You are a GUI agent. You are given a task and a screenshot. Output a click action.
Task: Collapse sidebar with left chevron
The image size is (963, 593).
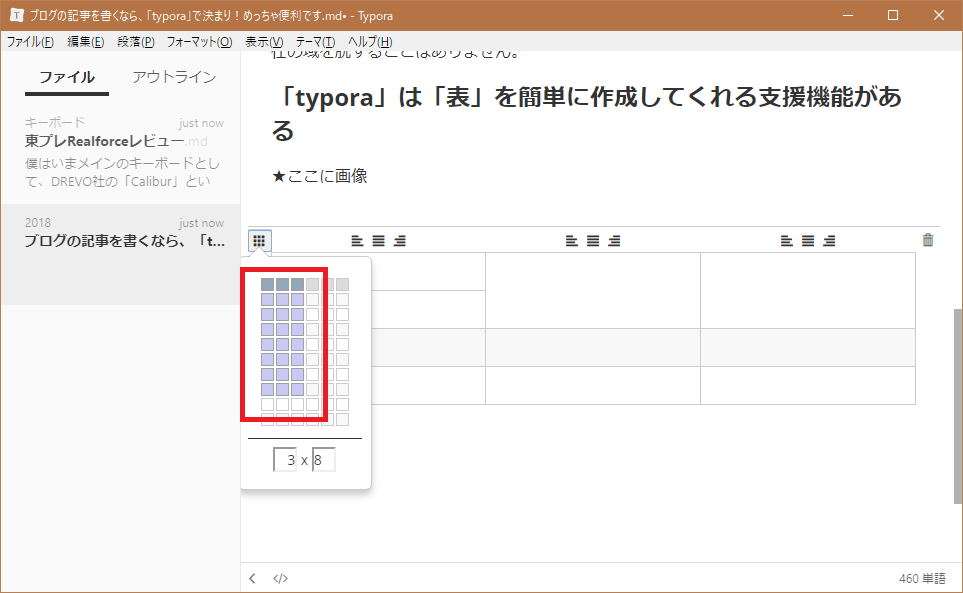tap(252, 578)
